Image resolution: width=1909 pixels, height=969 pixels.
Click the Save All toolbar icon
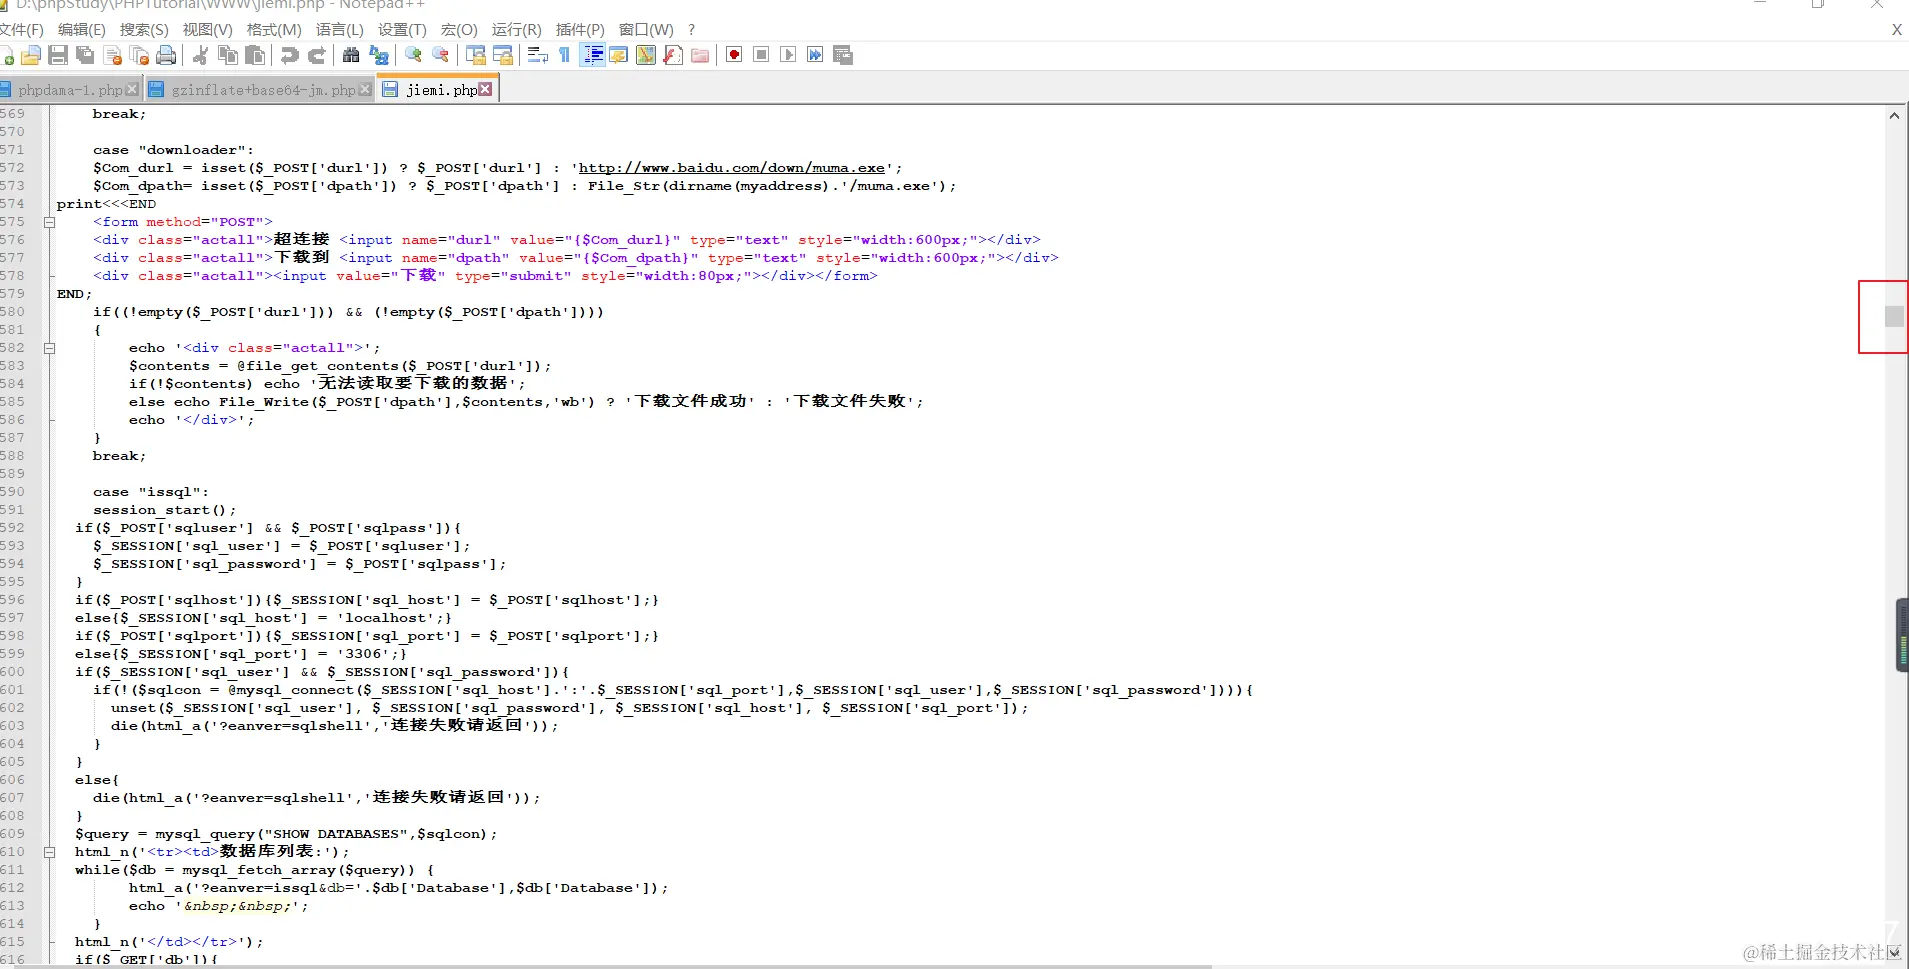(85, 55)
